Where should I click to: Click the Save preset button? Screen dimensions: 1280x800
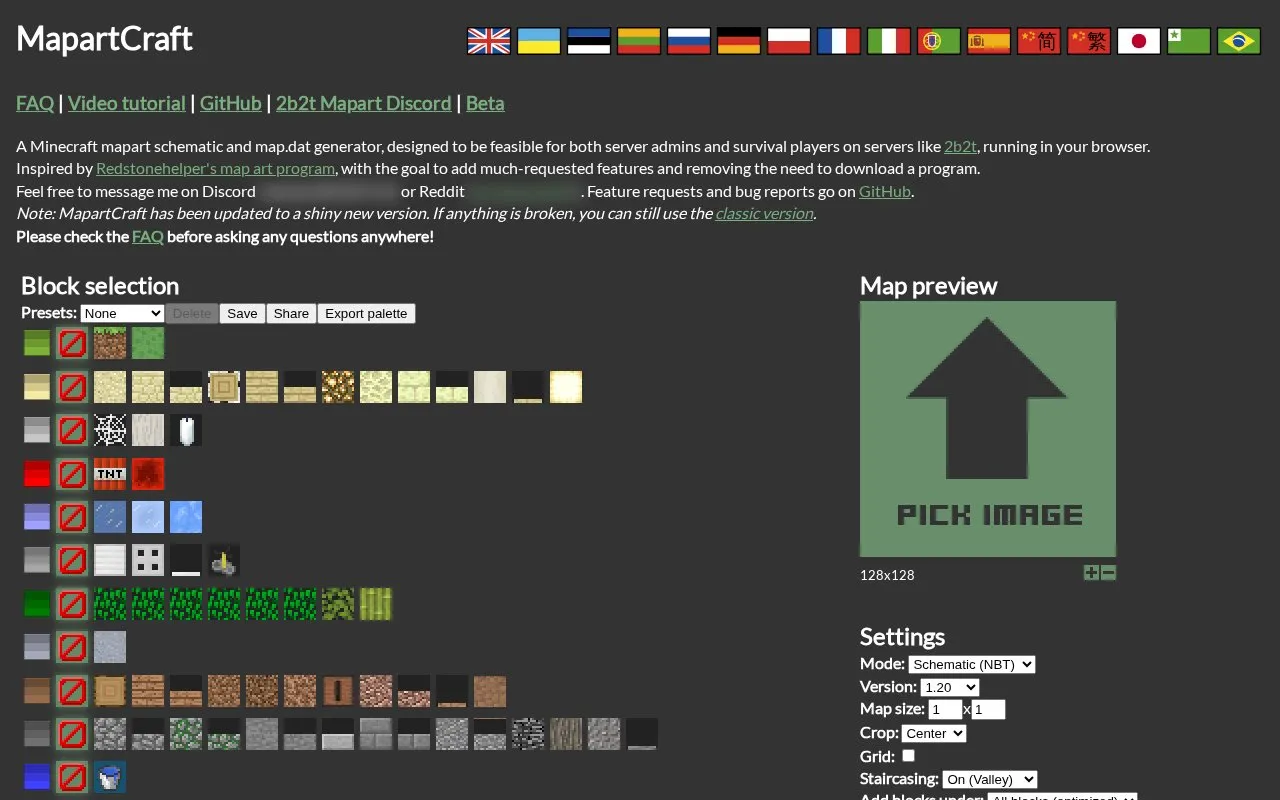pos(242,313)
